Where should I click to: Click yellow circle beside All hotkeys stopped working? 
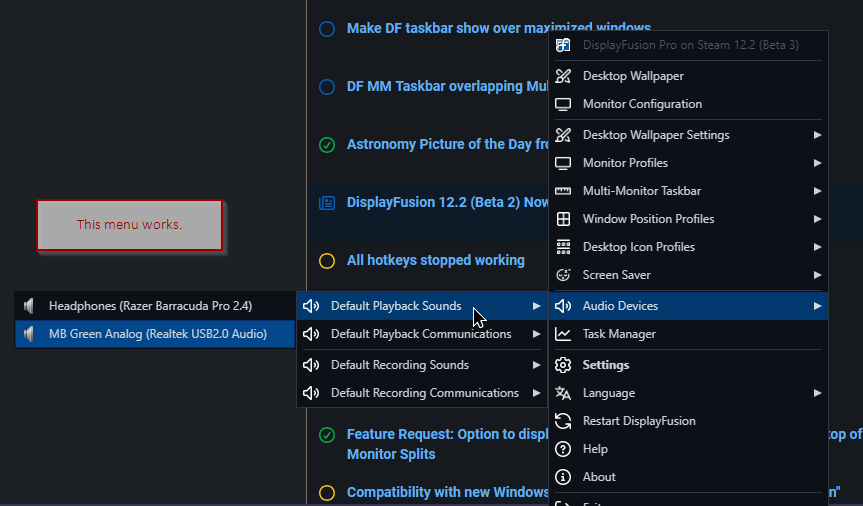pos(327,261)
